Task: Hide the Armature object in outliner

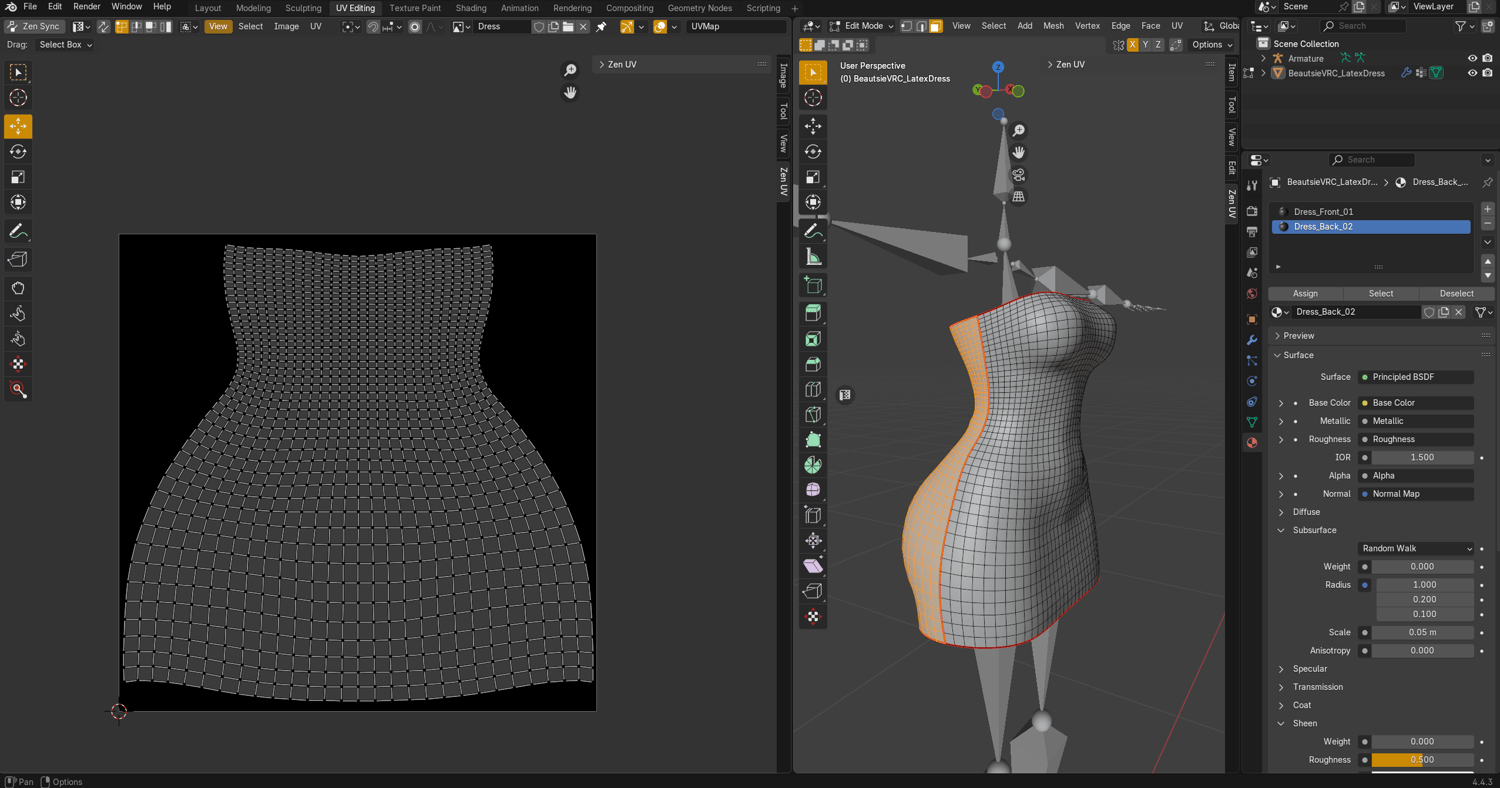Action: point(1472,58)
